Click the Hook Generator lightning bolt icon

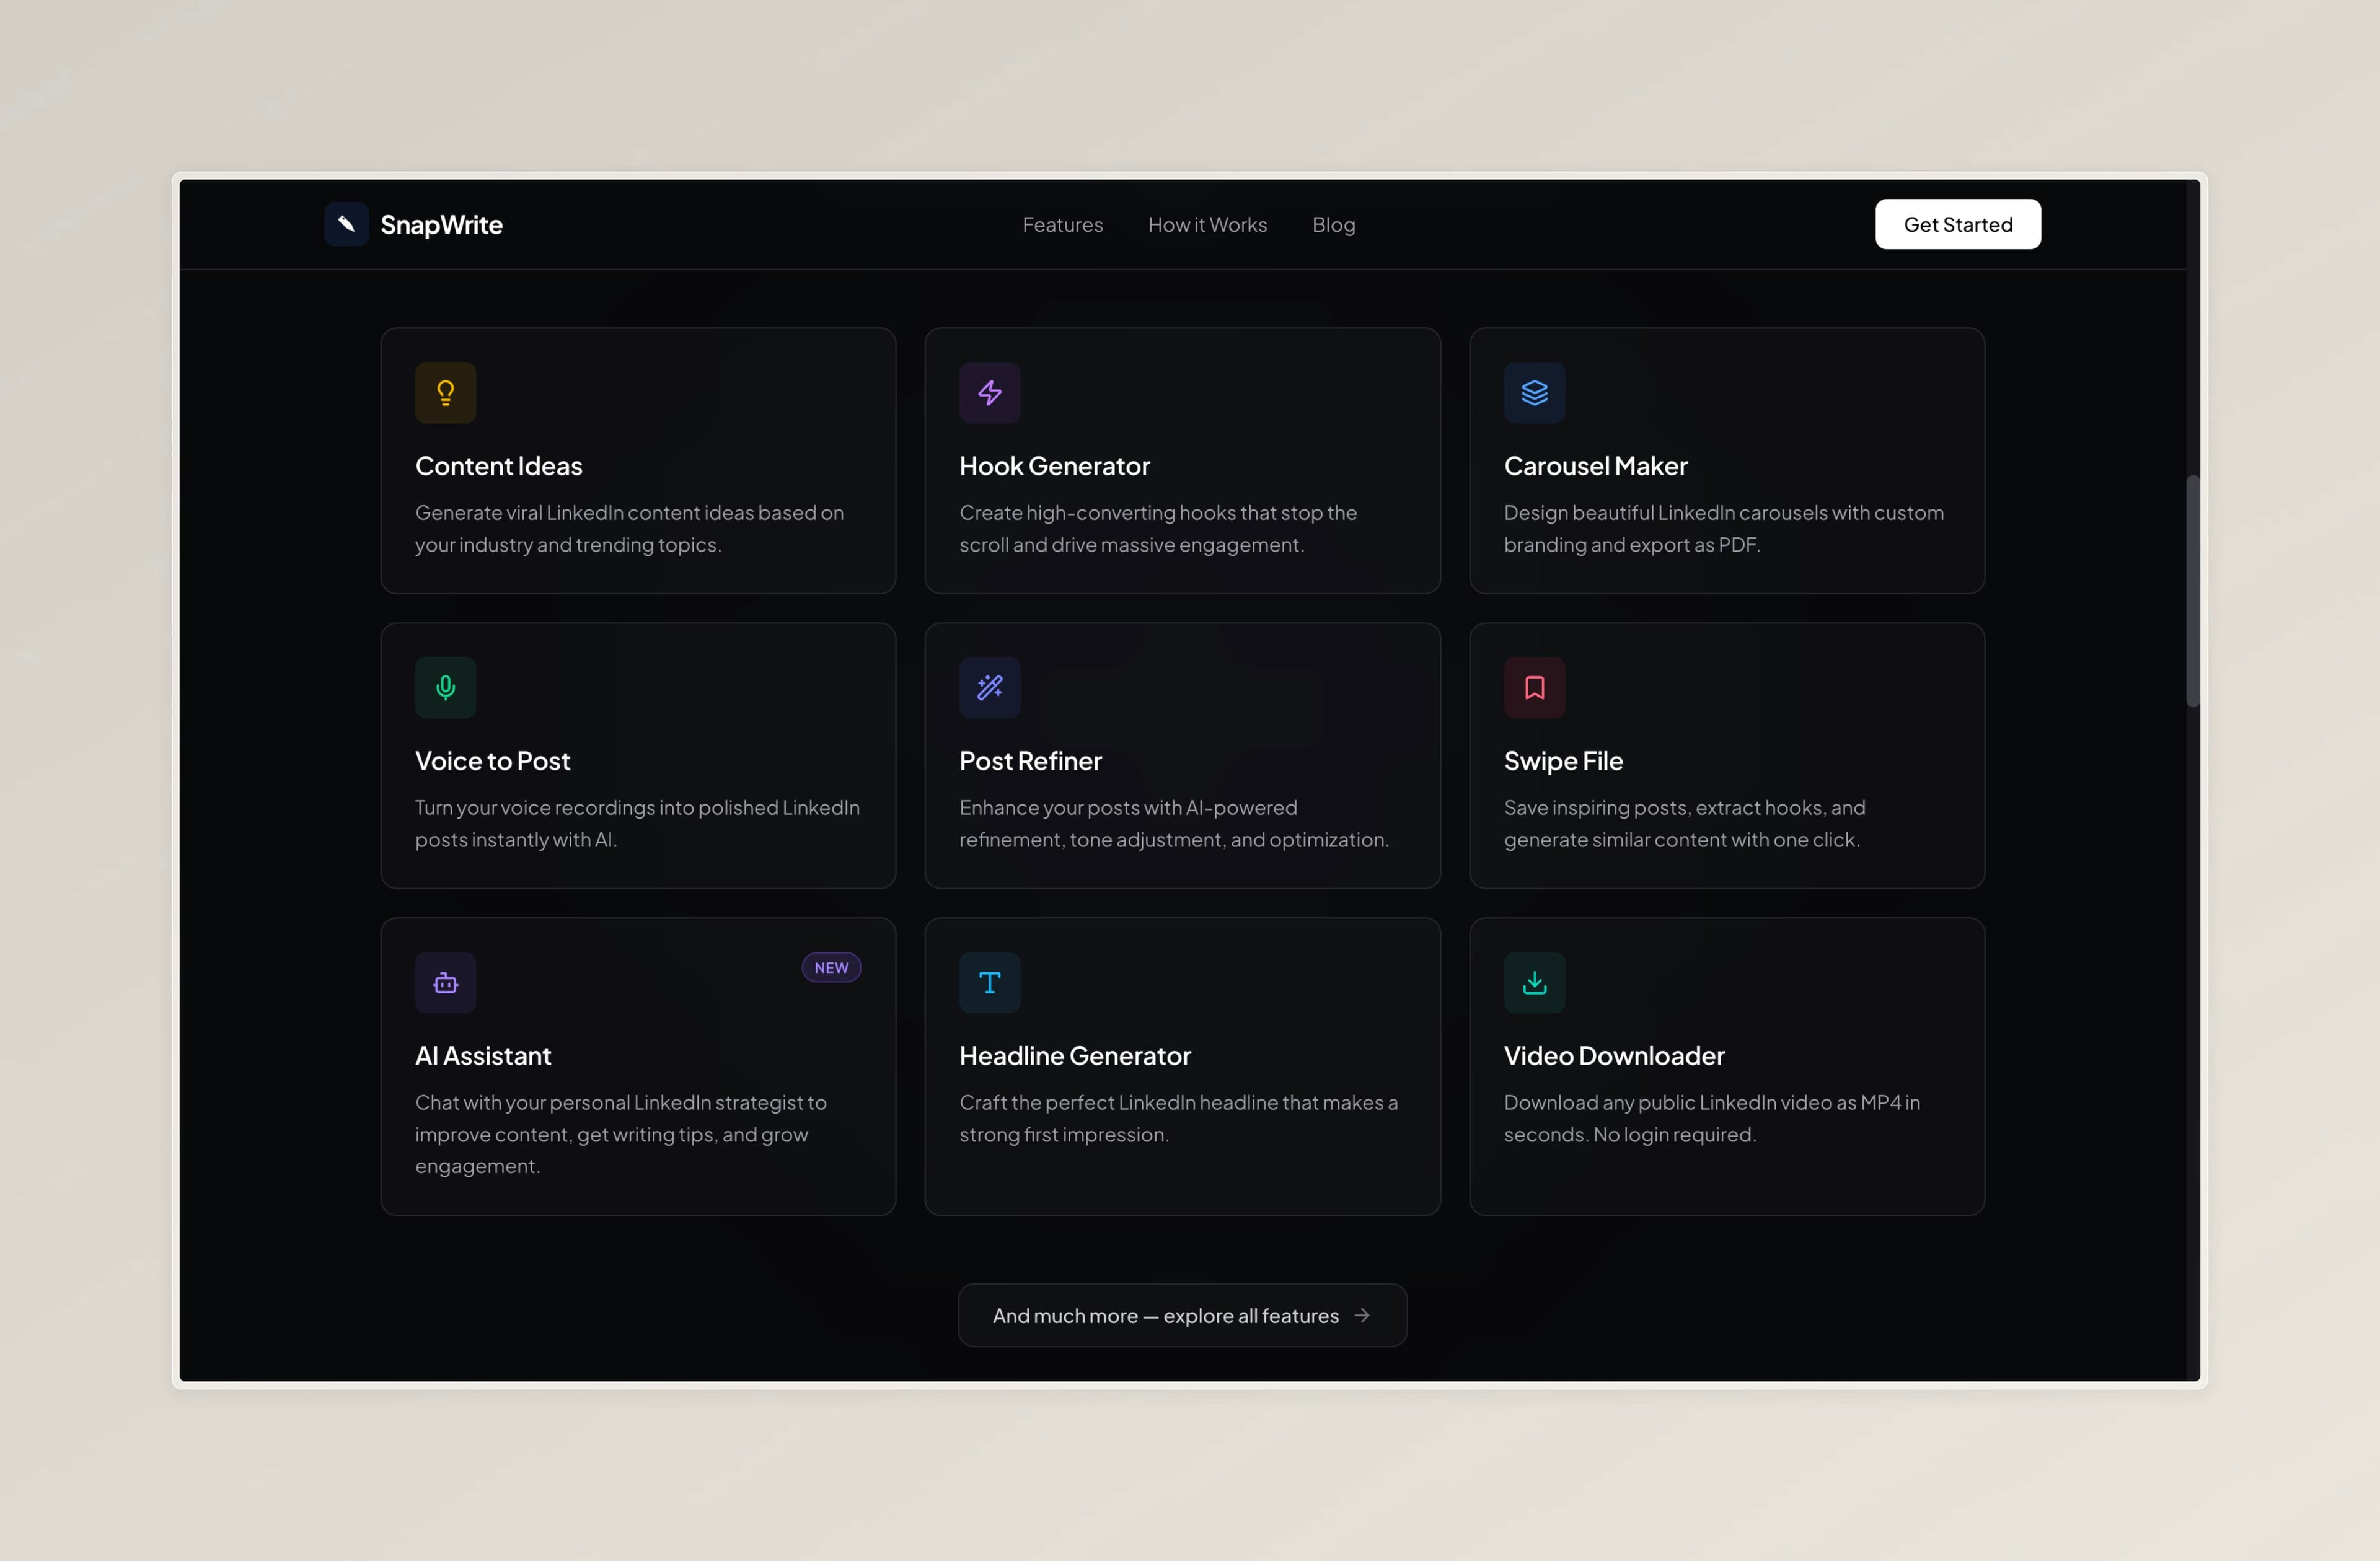(989, 393)
